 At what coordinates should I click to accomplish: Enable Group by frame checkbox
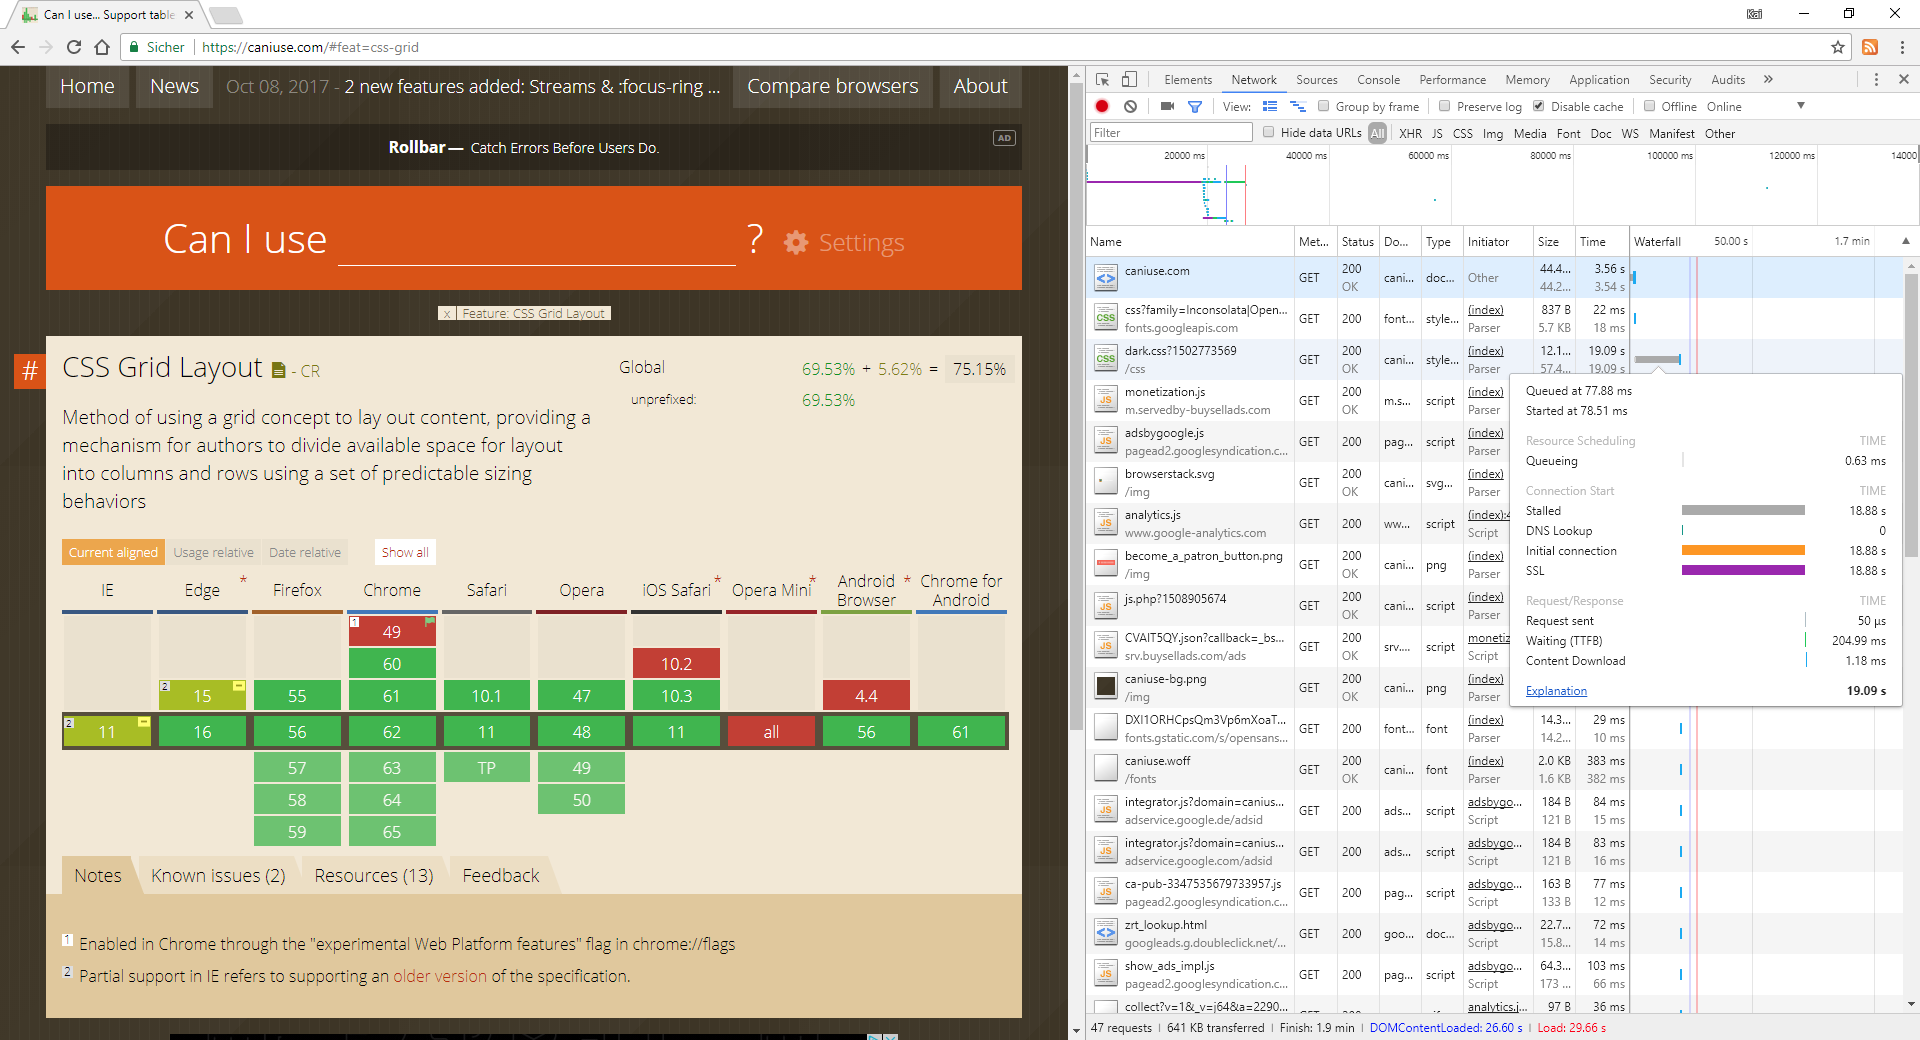point(1324,106)
